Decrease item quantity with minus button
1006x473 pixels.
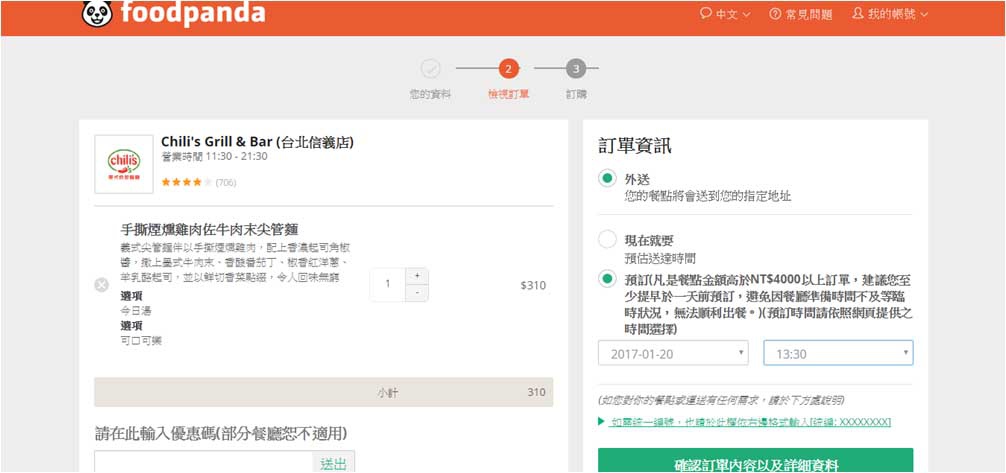(x=417, y=293)
